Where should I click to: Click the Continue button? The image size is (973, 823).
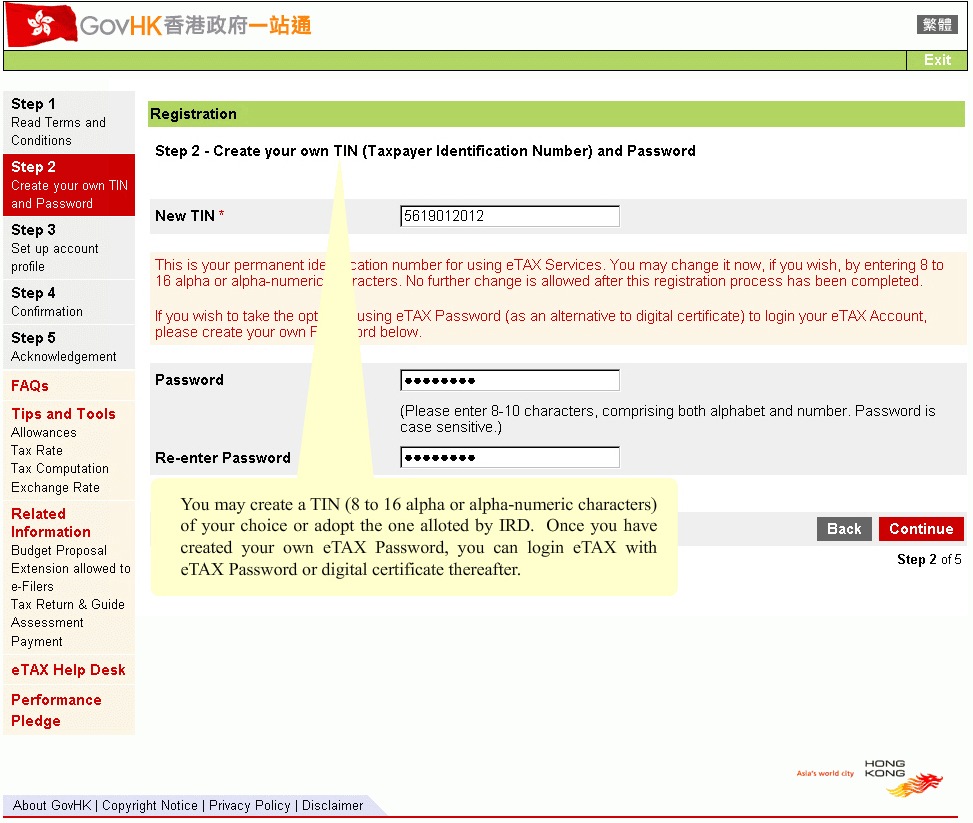click(x=921, y=529)
